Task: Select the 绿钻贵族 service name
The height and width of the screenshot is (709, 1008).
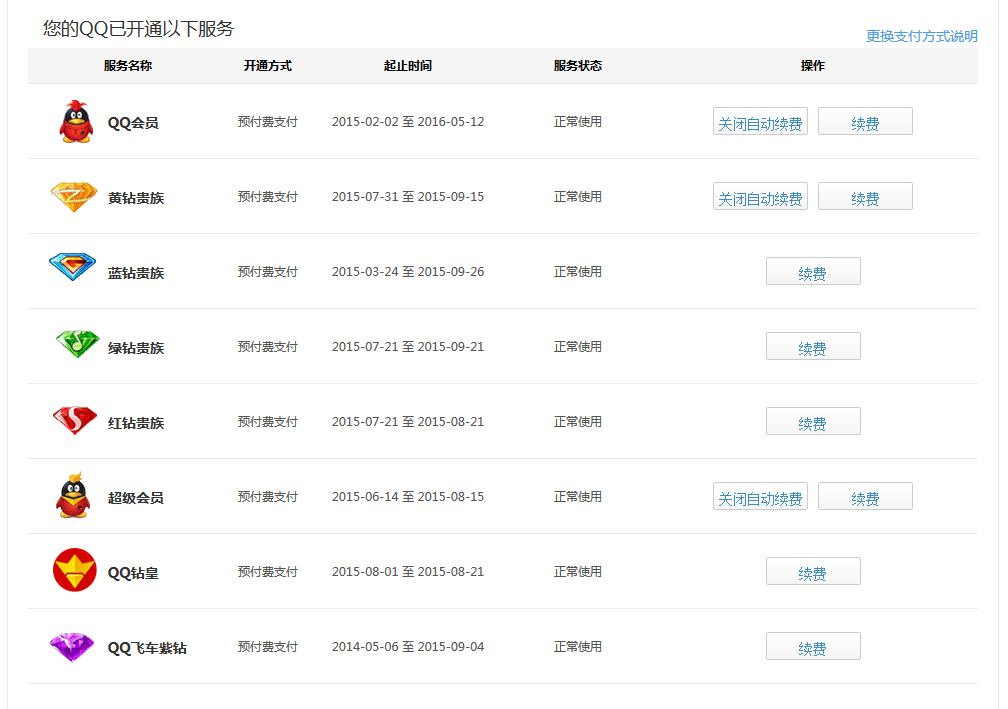Action: (136, 348)
